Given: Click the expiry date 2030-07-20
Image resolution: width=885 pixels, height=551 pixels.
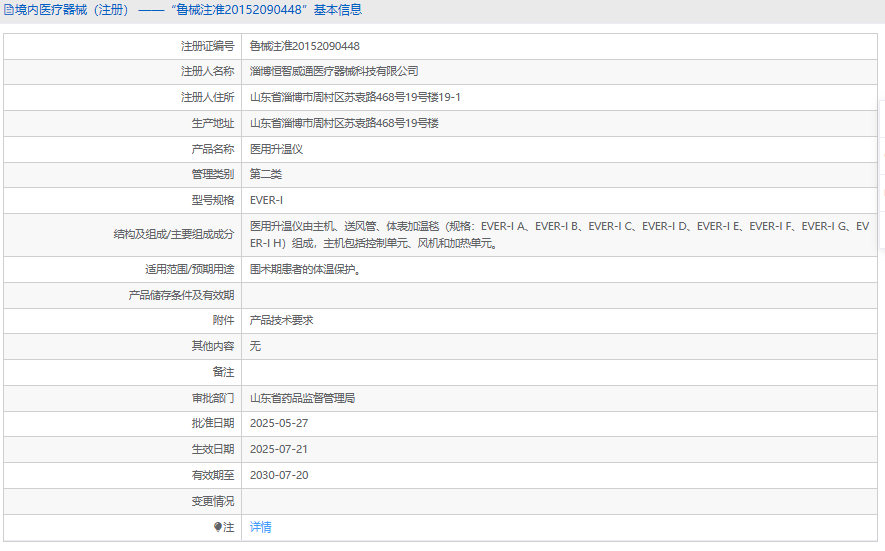Looking at the screenshot, I should 279,475.
